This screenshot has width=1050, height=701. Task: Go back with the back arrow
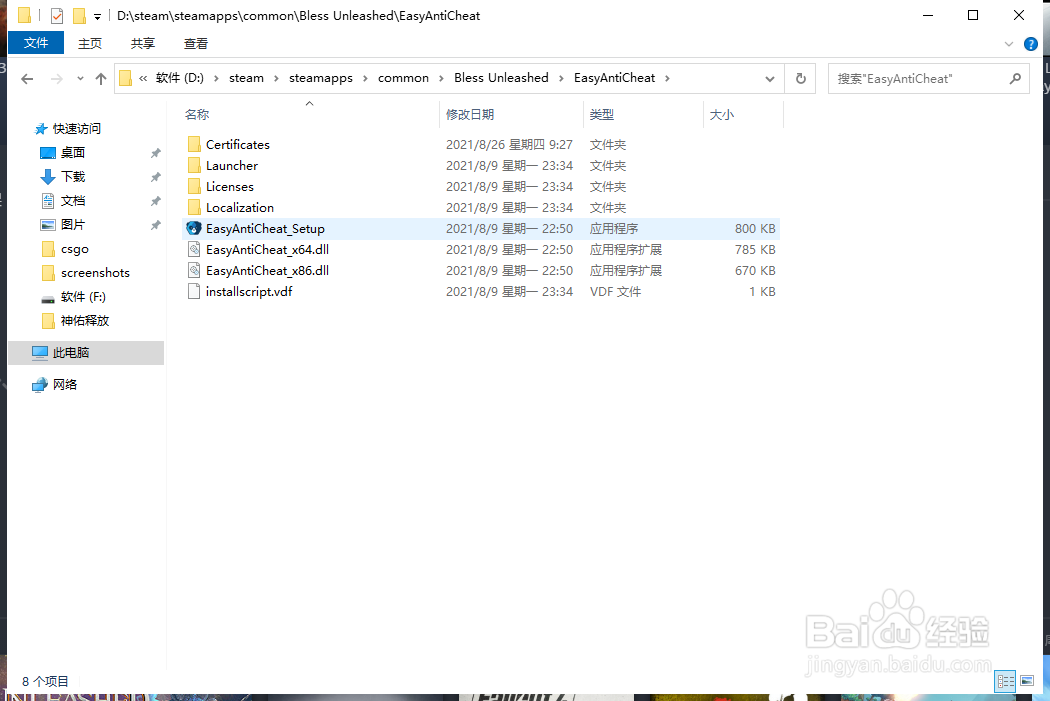(27, 79)
